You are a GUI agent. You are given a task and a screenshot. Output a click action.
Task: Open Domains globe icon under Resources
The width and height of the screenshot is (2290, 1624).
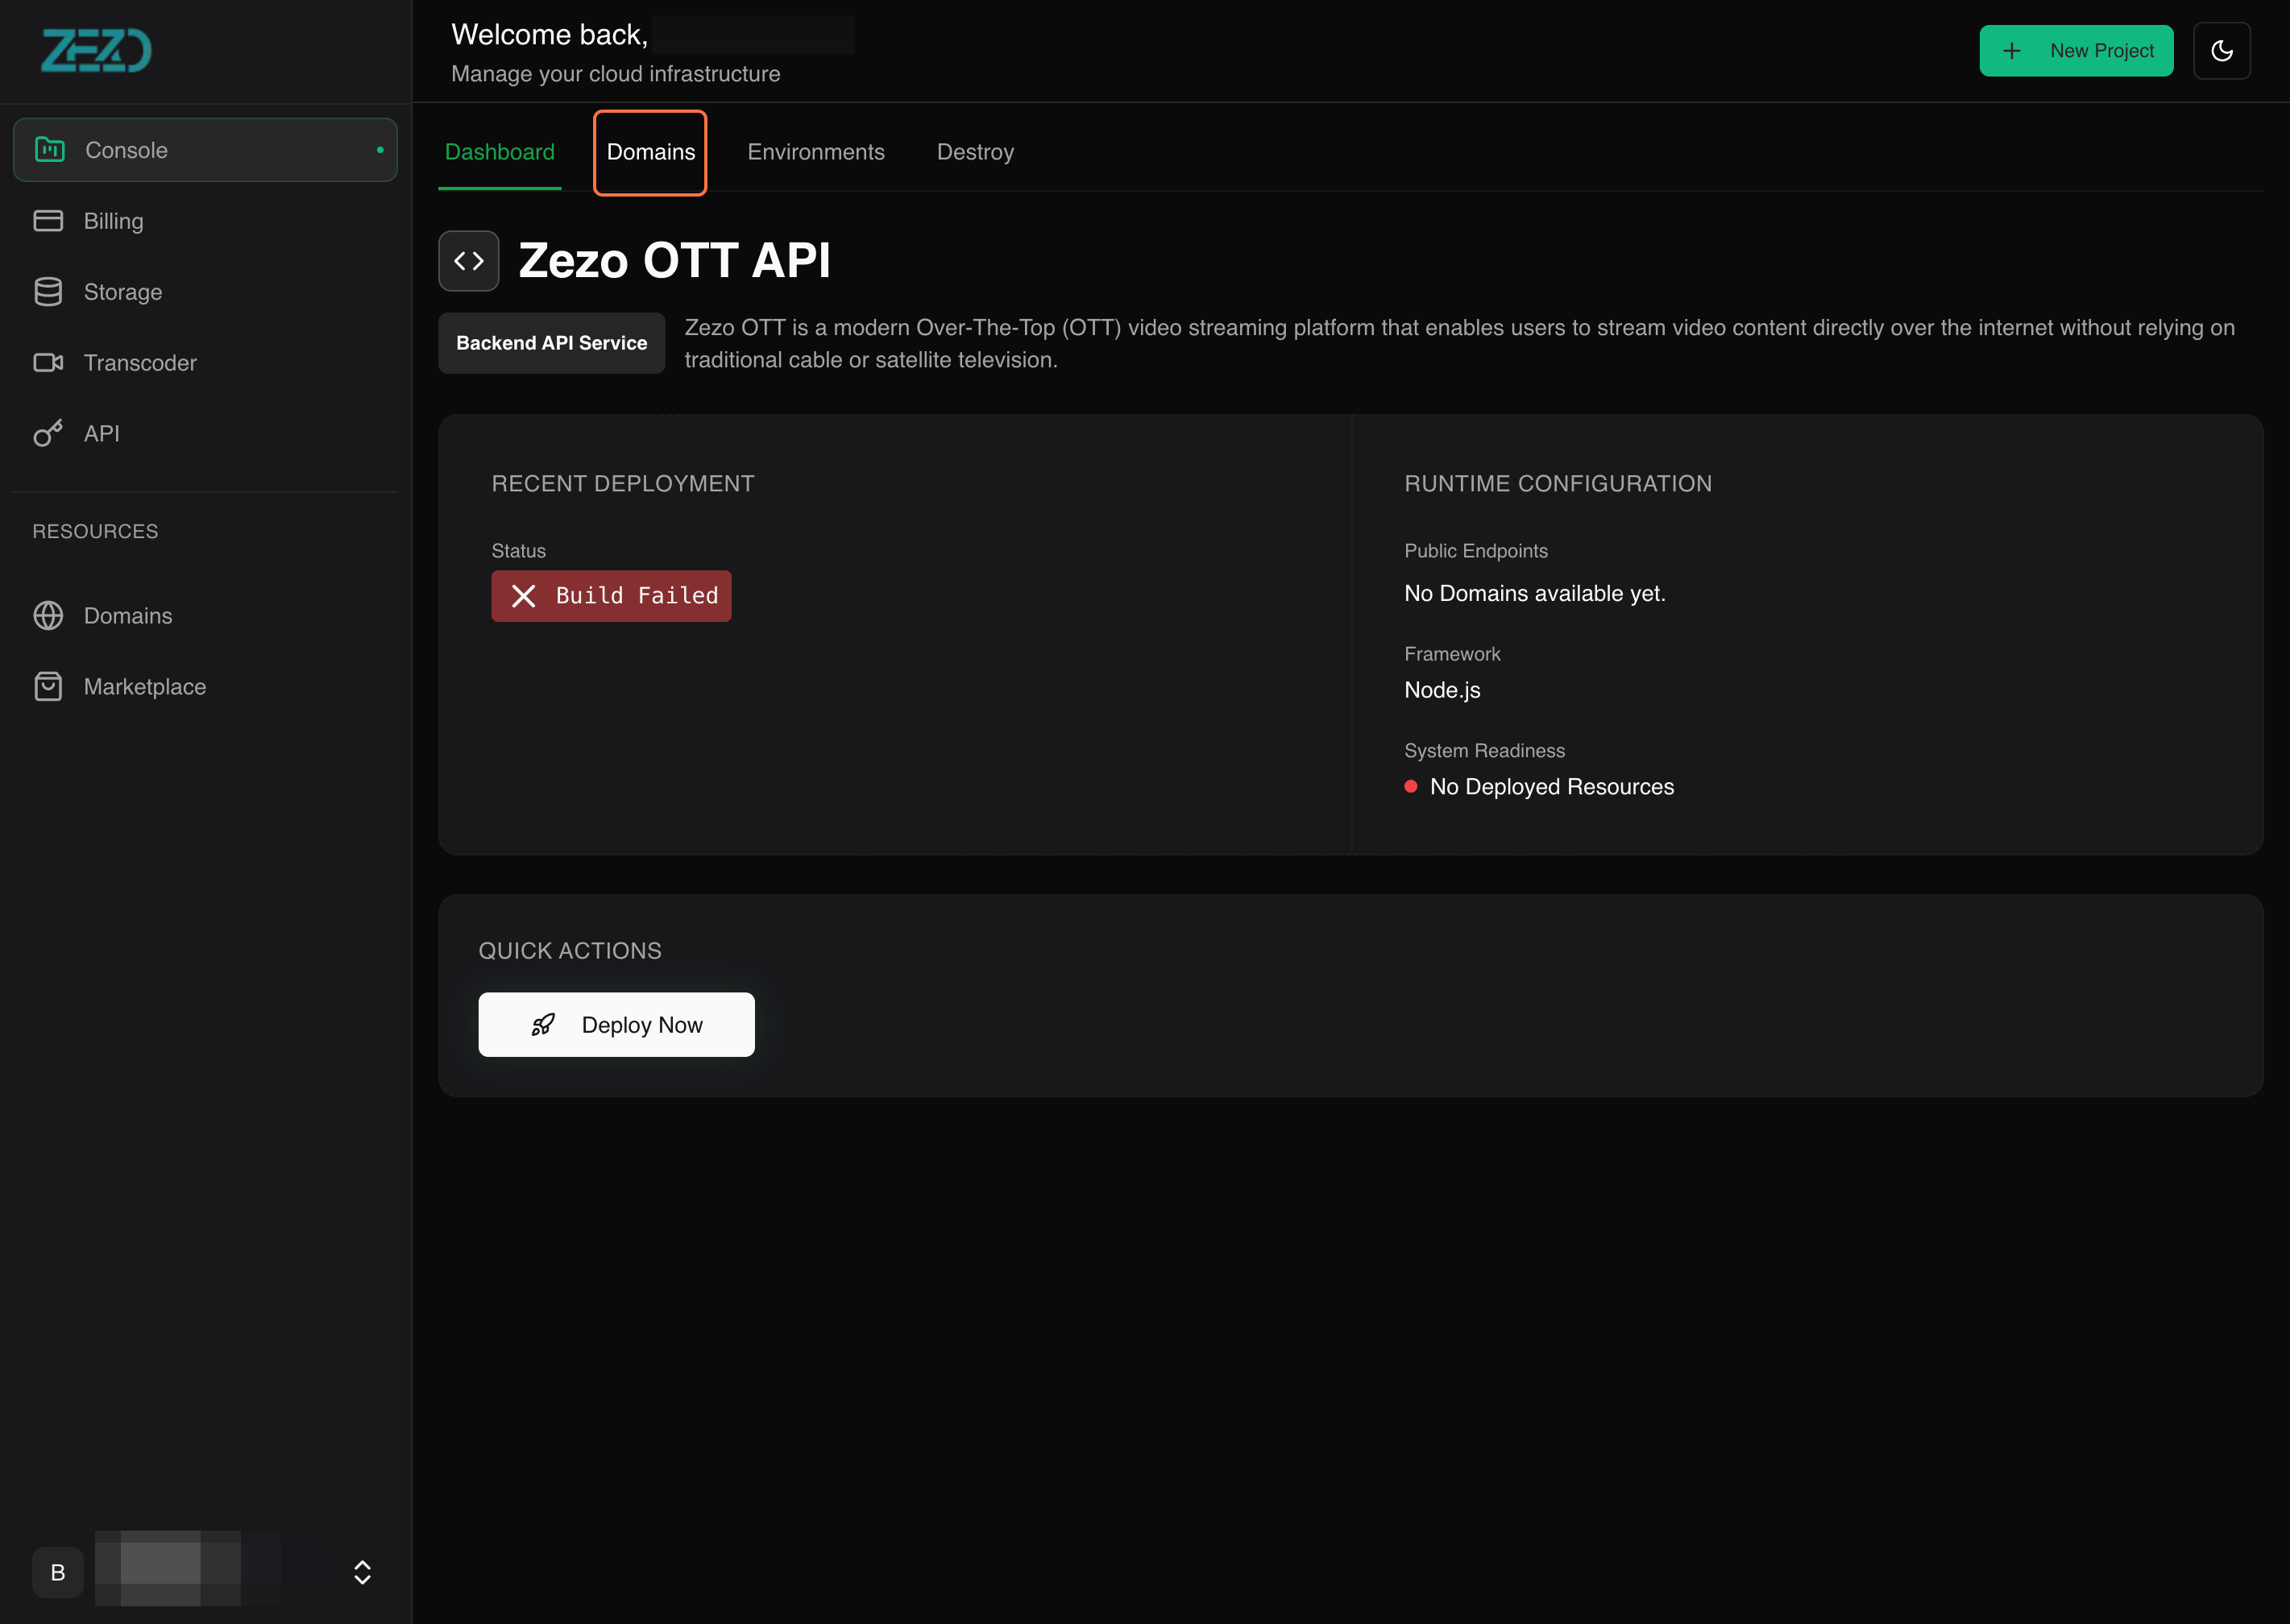(48, 616)
